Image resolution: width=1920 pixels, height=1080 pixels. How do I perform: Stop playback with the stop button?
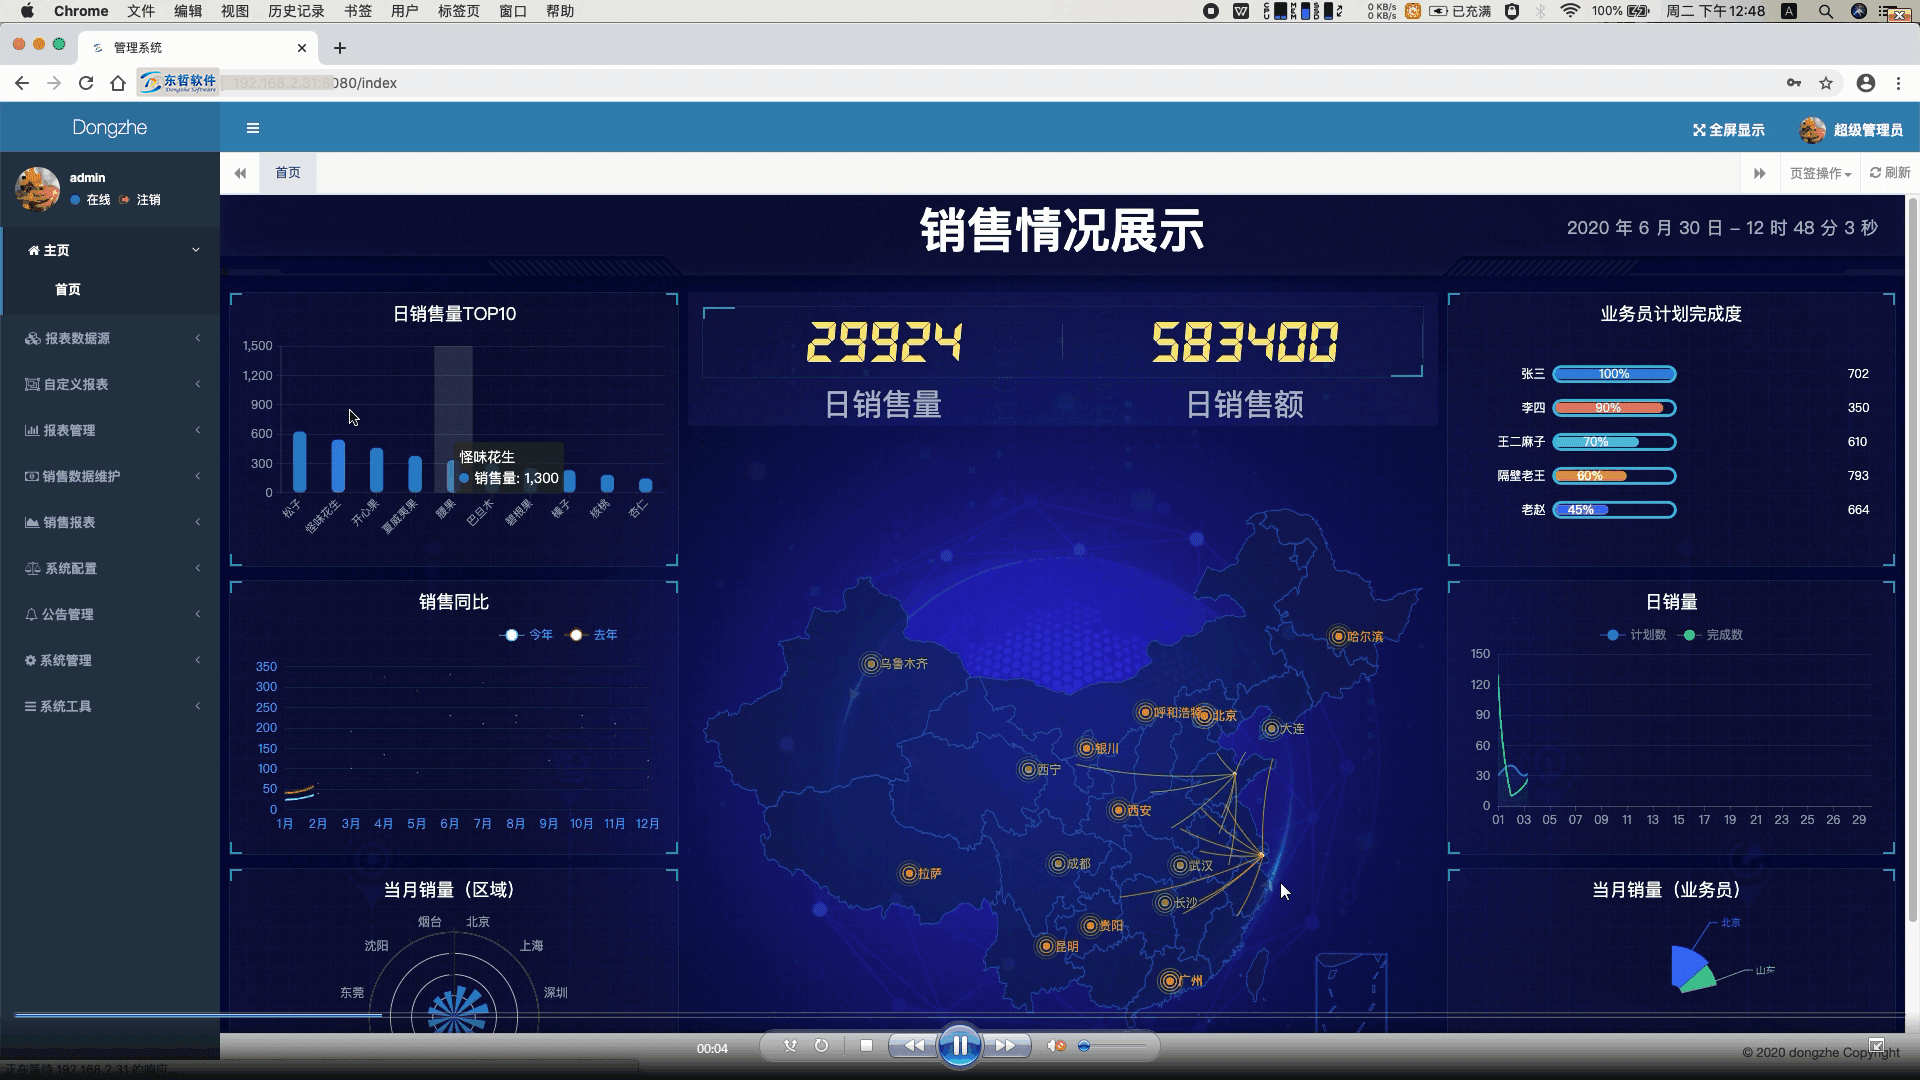pyautogui.click(x=866, y=1046)
